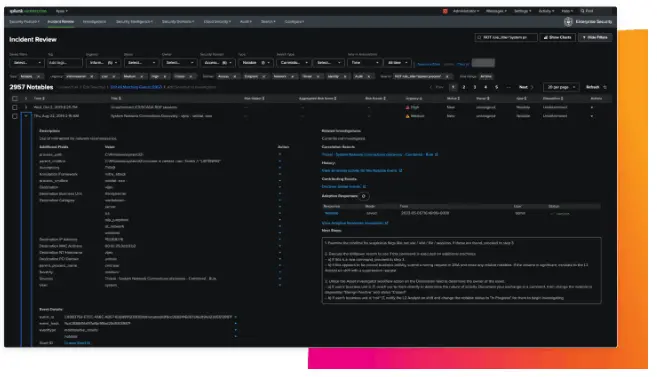The image size is (657, 377).
Task: Remove the Network domain filter chip
Action: 292,77
